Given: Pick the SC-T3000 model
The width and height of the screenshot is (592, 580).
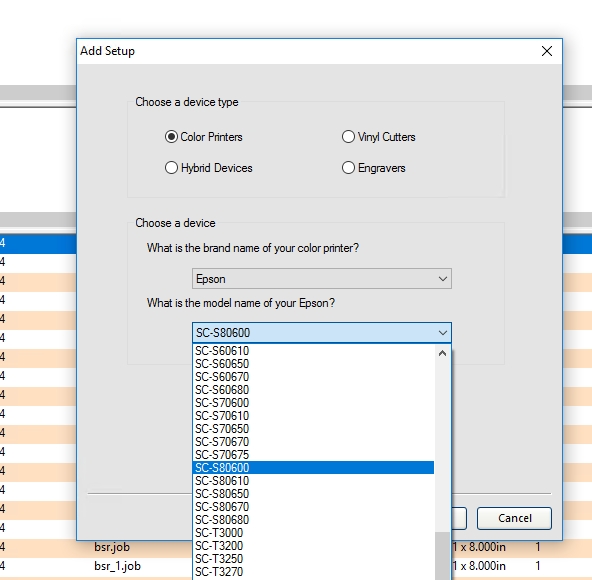Looking at the screenshot, I should pyautogui.click(x=313, y=533).
